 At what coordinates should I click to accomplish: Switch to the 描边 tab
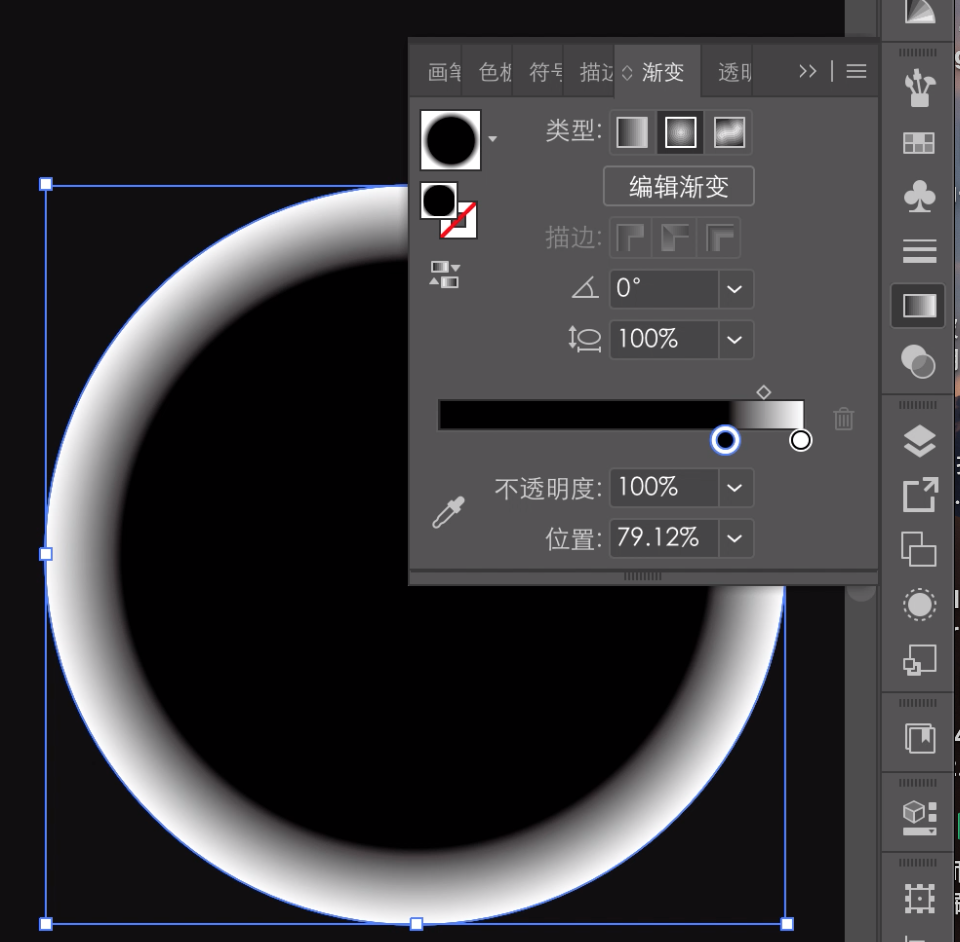click(596, 72)
